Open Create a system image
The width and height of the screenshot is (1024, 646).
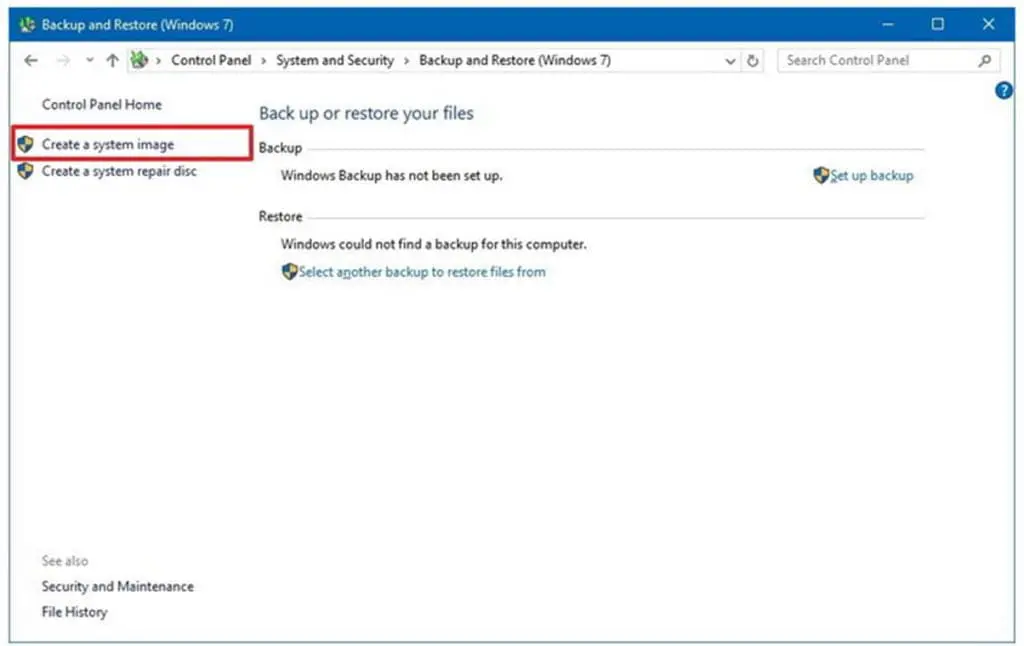click(x=108, y=144)
